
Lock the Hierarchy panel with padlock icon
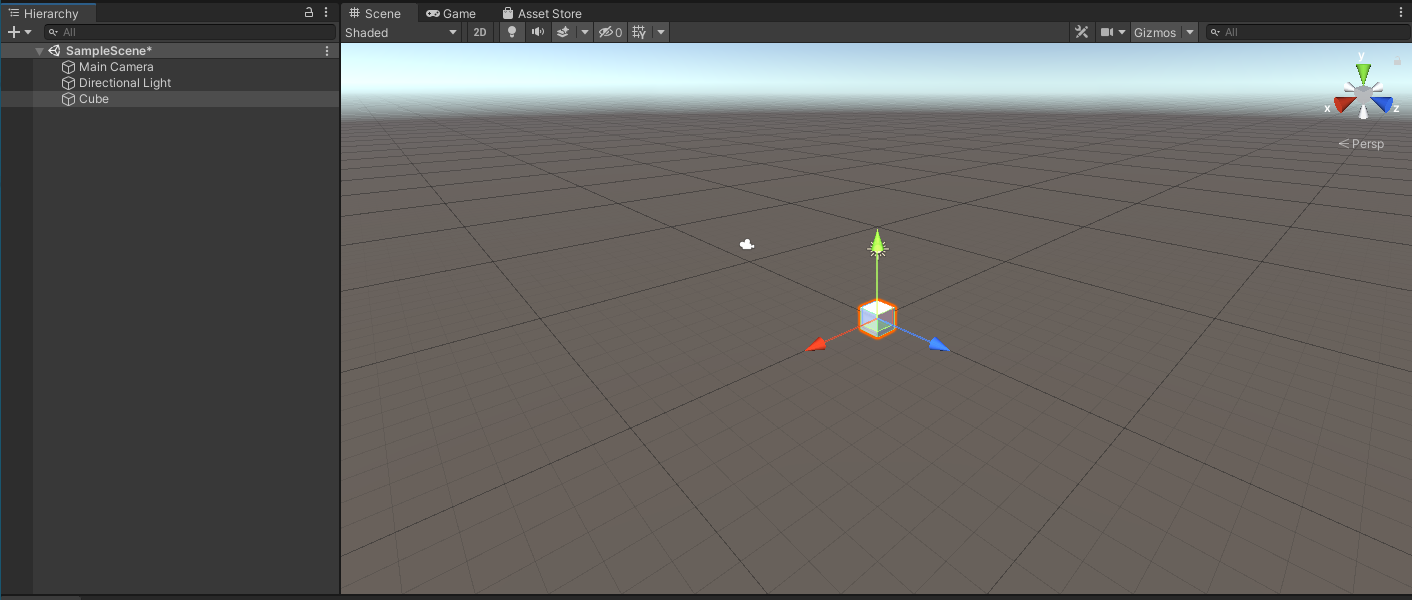[x=309, y=13]
